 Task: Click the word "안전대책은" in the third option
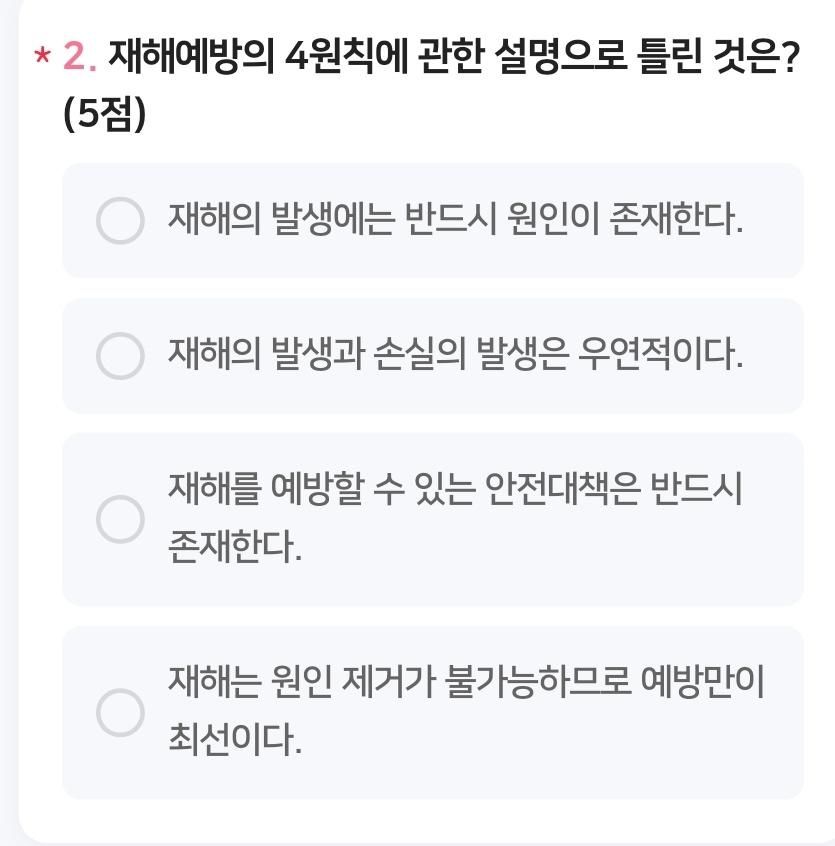tap(562, 490)
